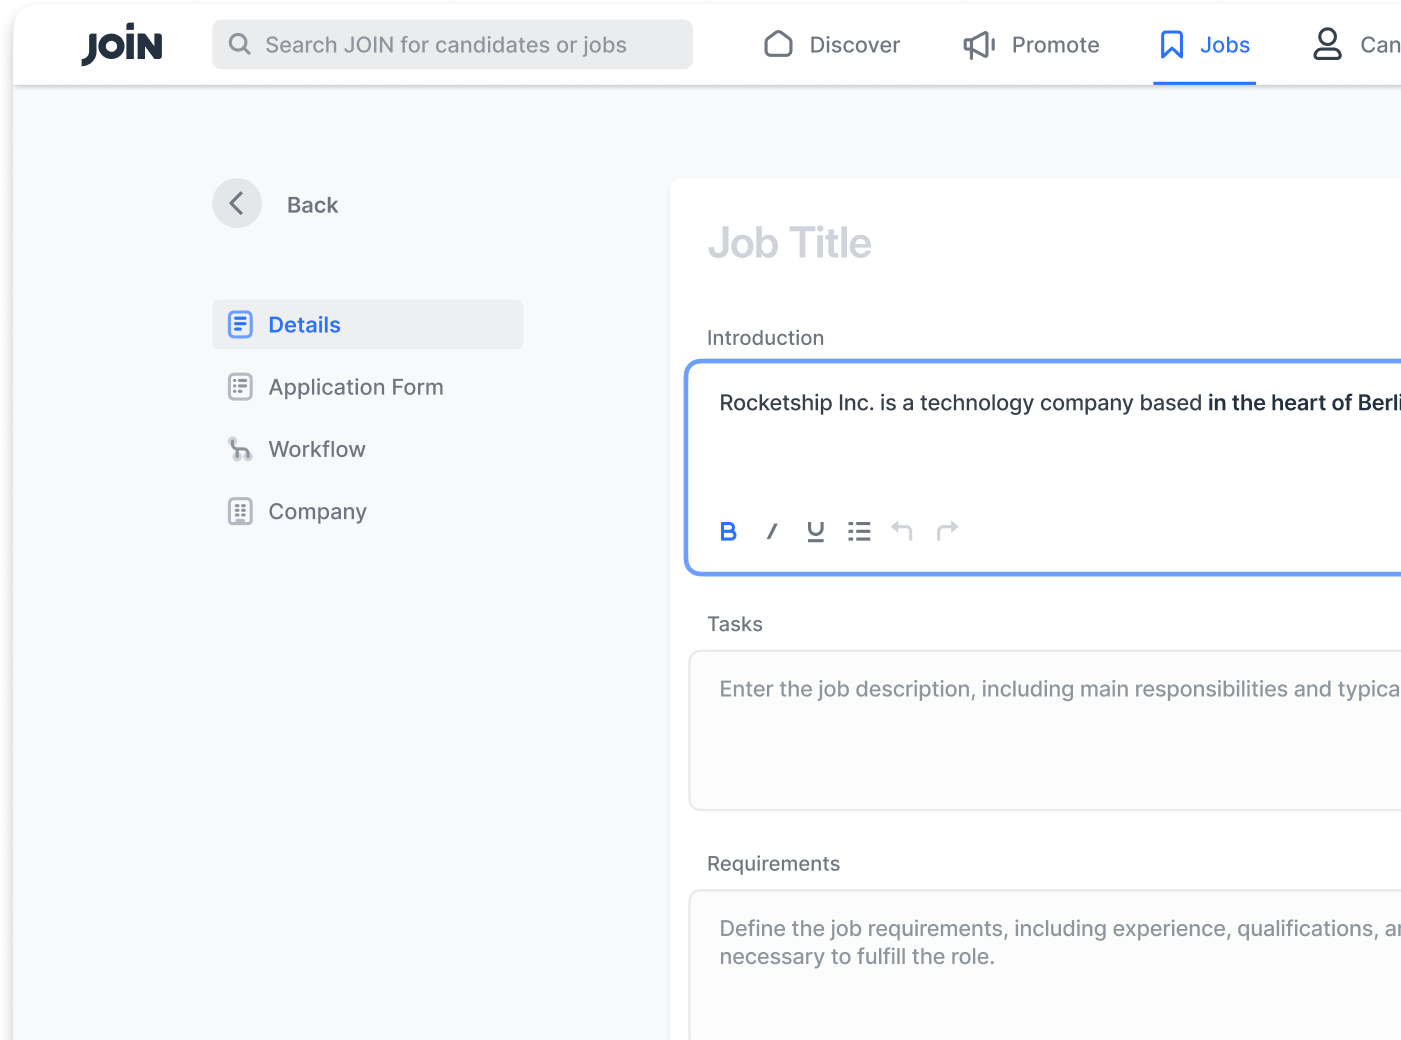The height and width of the screenshot is (1040, 1401).
Task: Open the Application Form section
Action: click(355, 387)
